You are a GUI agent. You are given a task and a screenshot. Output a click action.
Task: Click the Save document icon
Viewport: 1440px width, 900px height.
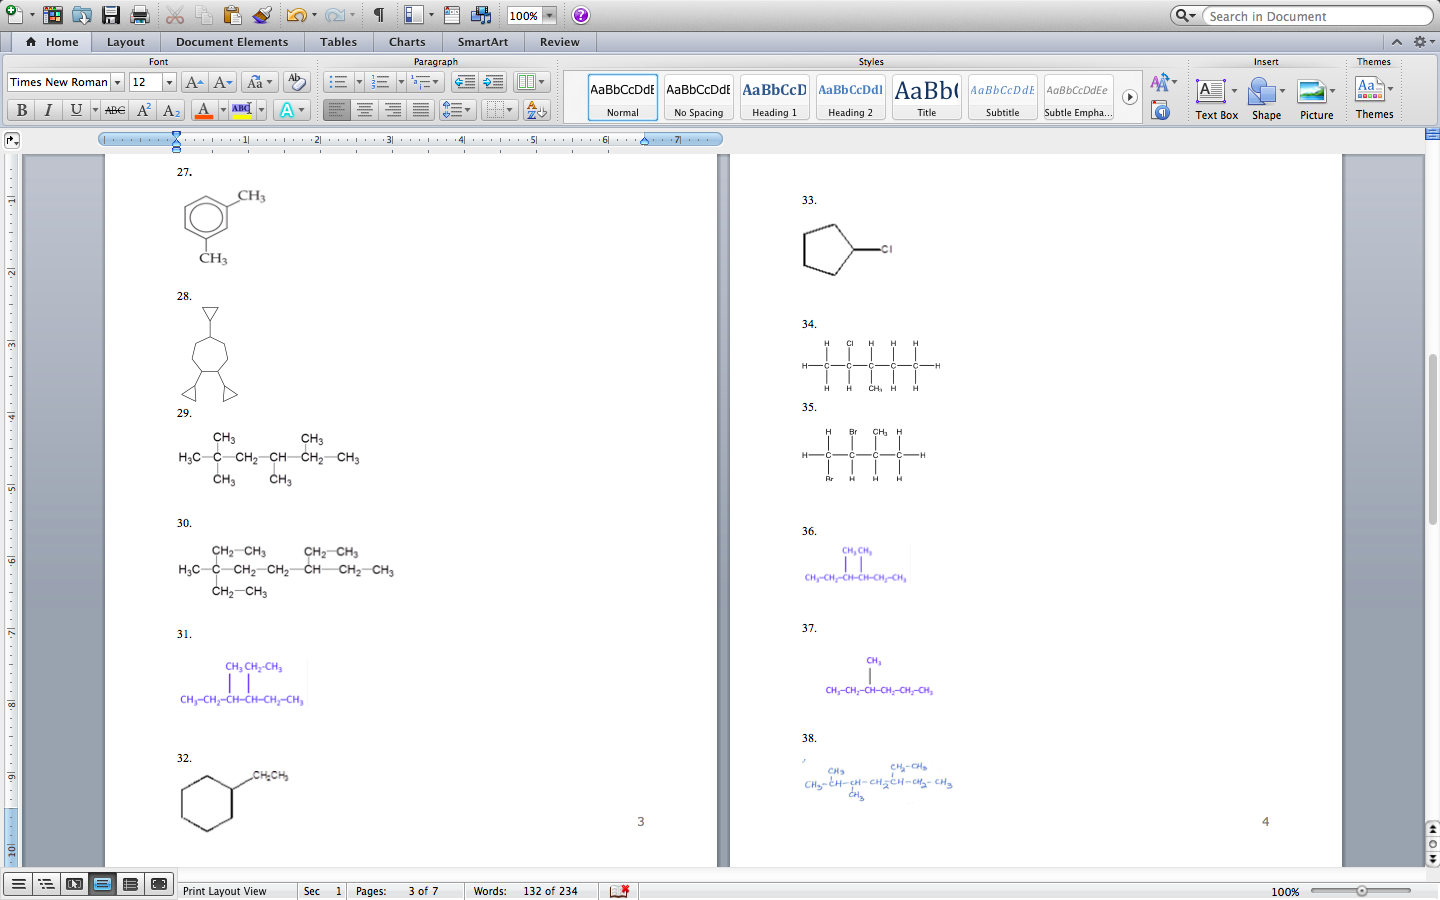pos(111,15)
